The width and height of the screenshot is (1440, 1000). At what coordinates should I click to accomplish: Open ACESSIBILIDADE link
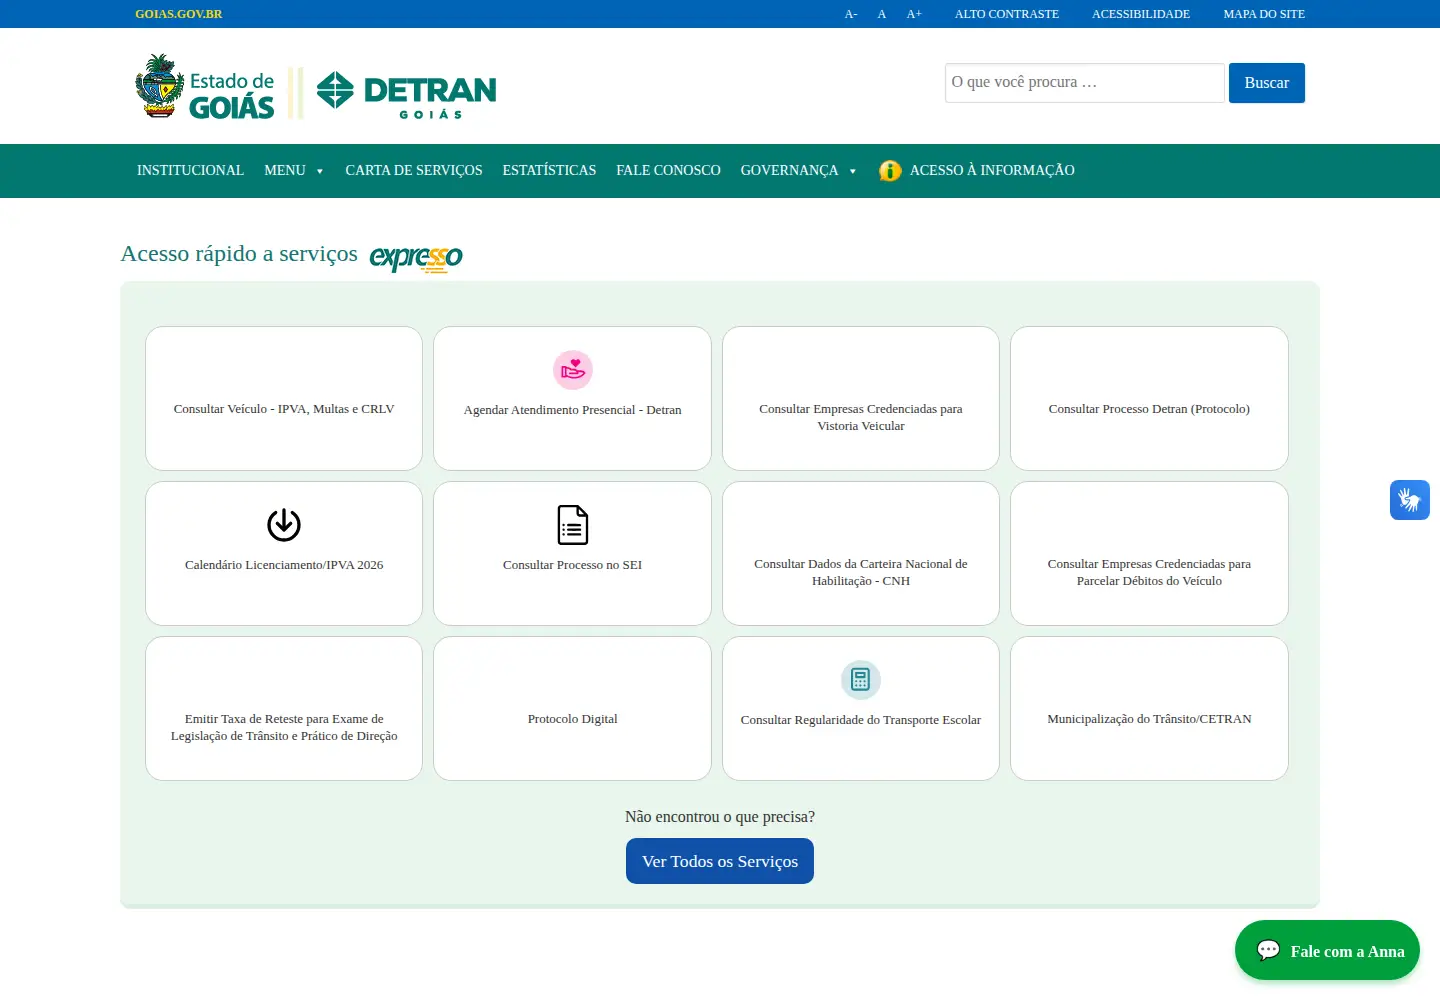click(x=1141, y=14)
